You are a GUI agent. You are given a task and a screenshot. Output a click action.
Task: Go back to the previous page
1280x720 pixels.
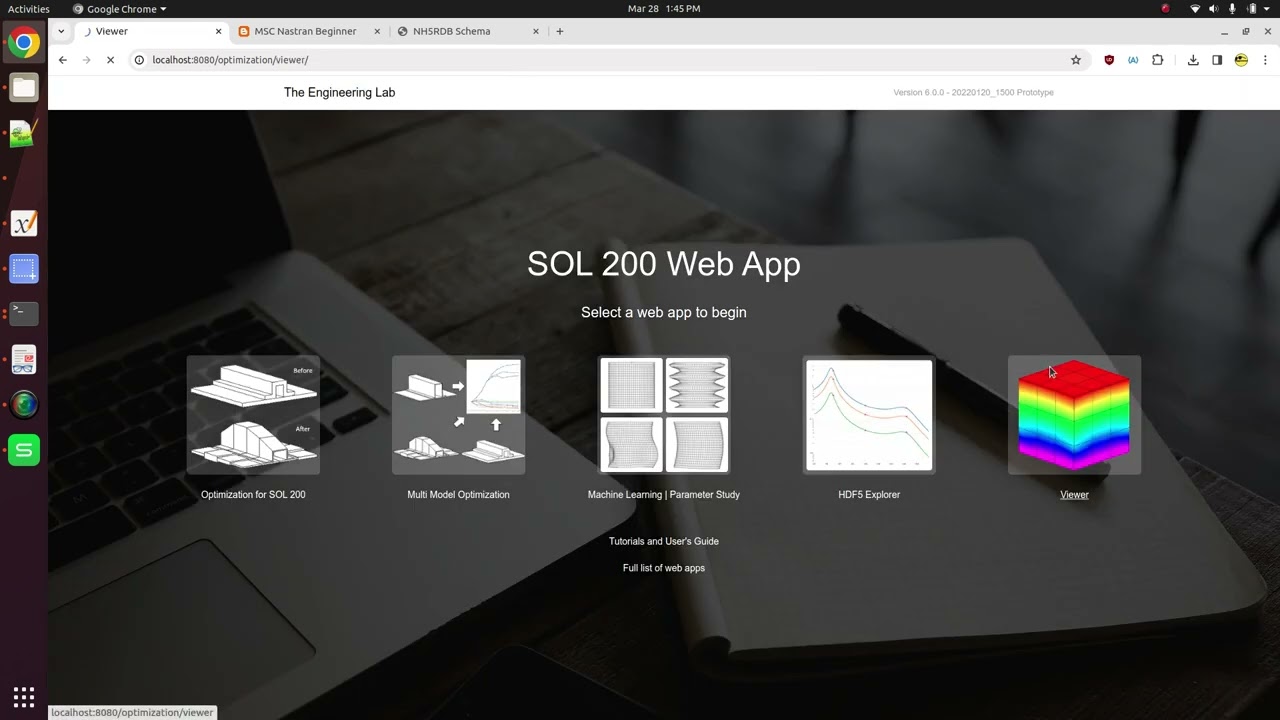62,60
